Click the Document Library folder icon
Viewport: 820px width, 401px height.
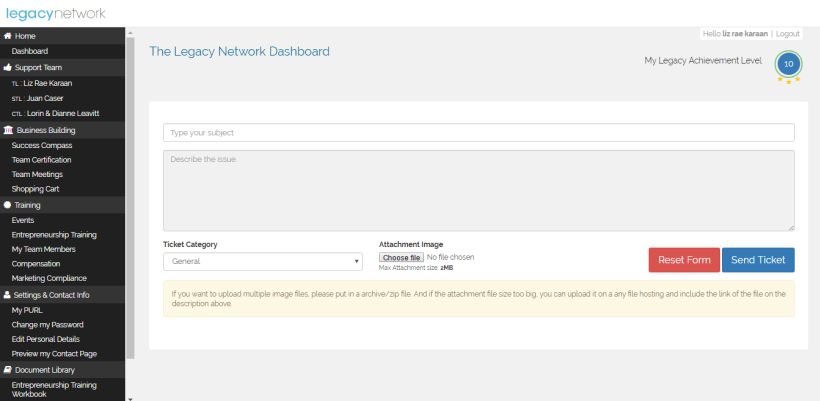[7, 369]
